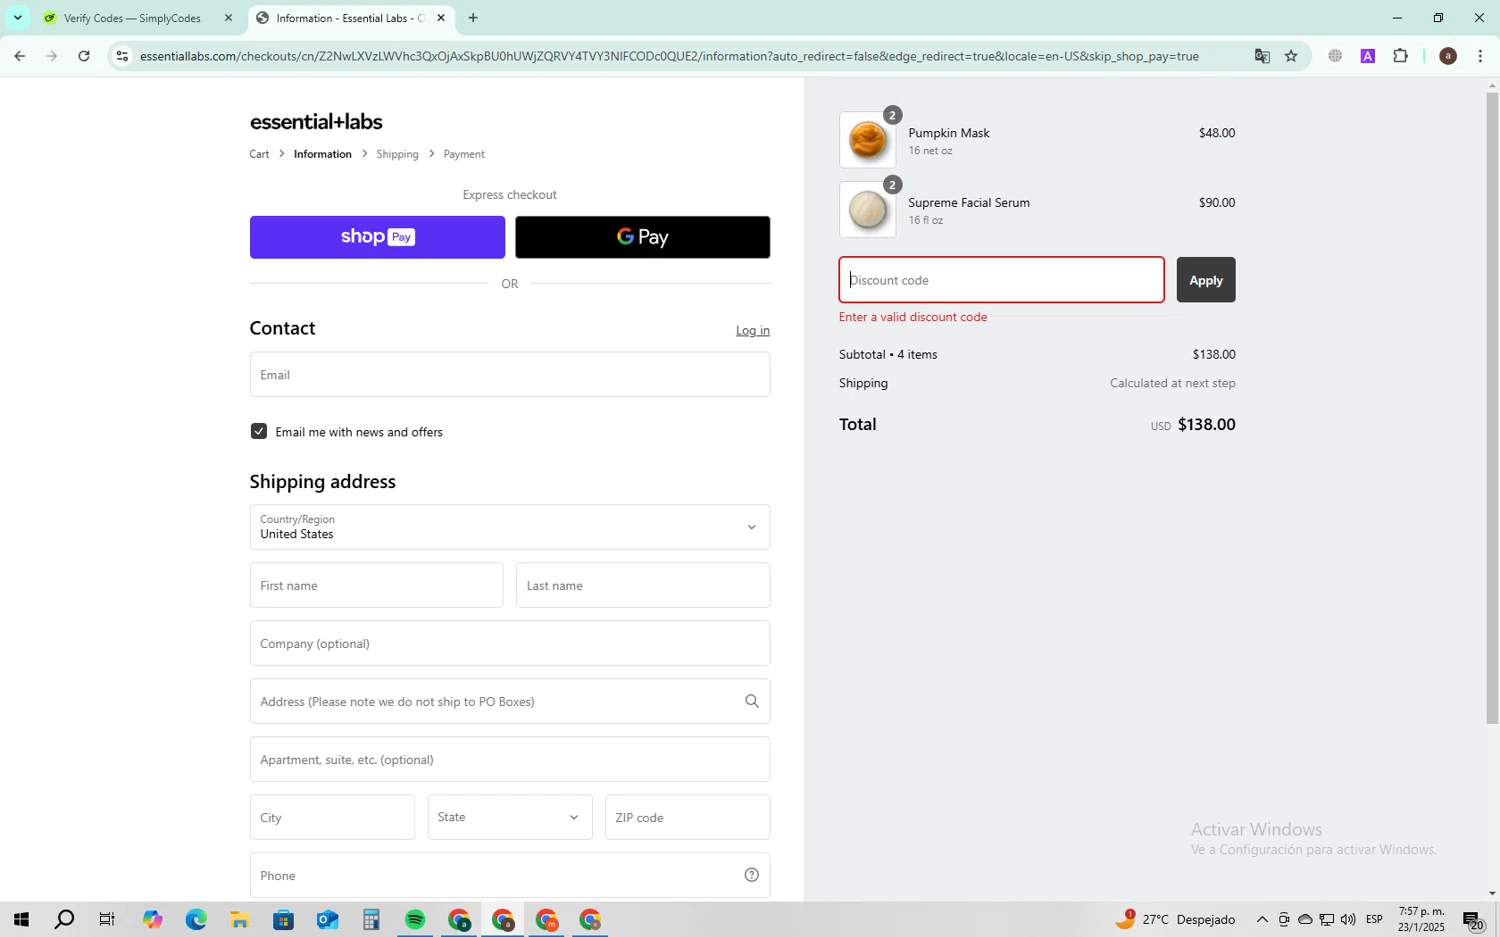Click the Supreme Facial Serum thumbnail
The width and height of the screenshot is (1500, 937).
point(867,210)
